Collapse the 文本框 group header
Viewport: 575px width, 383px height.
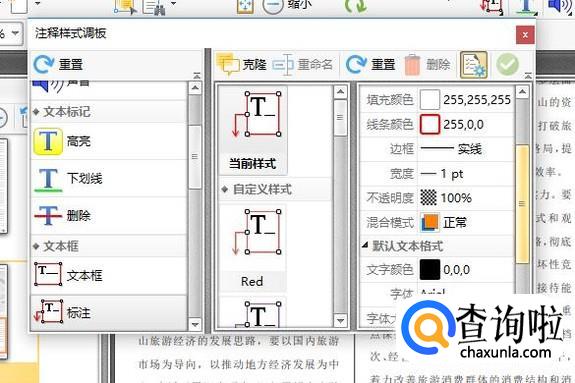(36, 246)
